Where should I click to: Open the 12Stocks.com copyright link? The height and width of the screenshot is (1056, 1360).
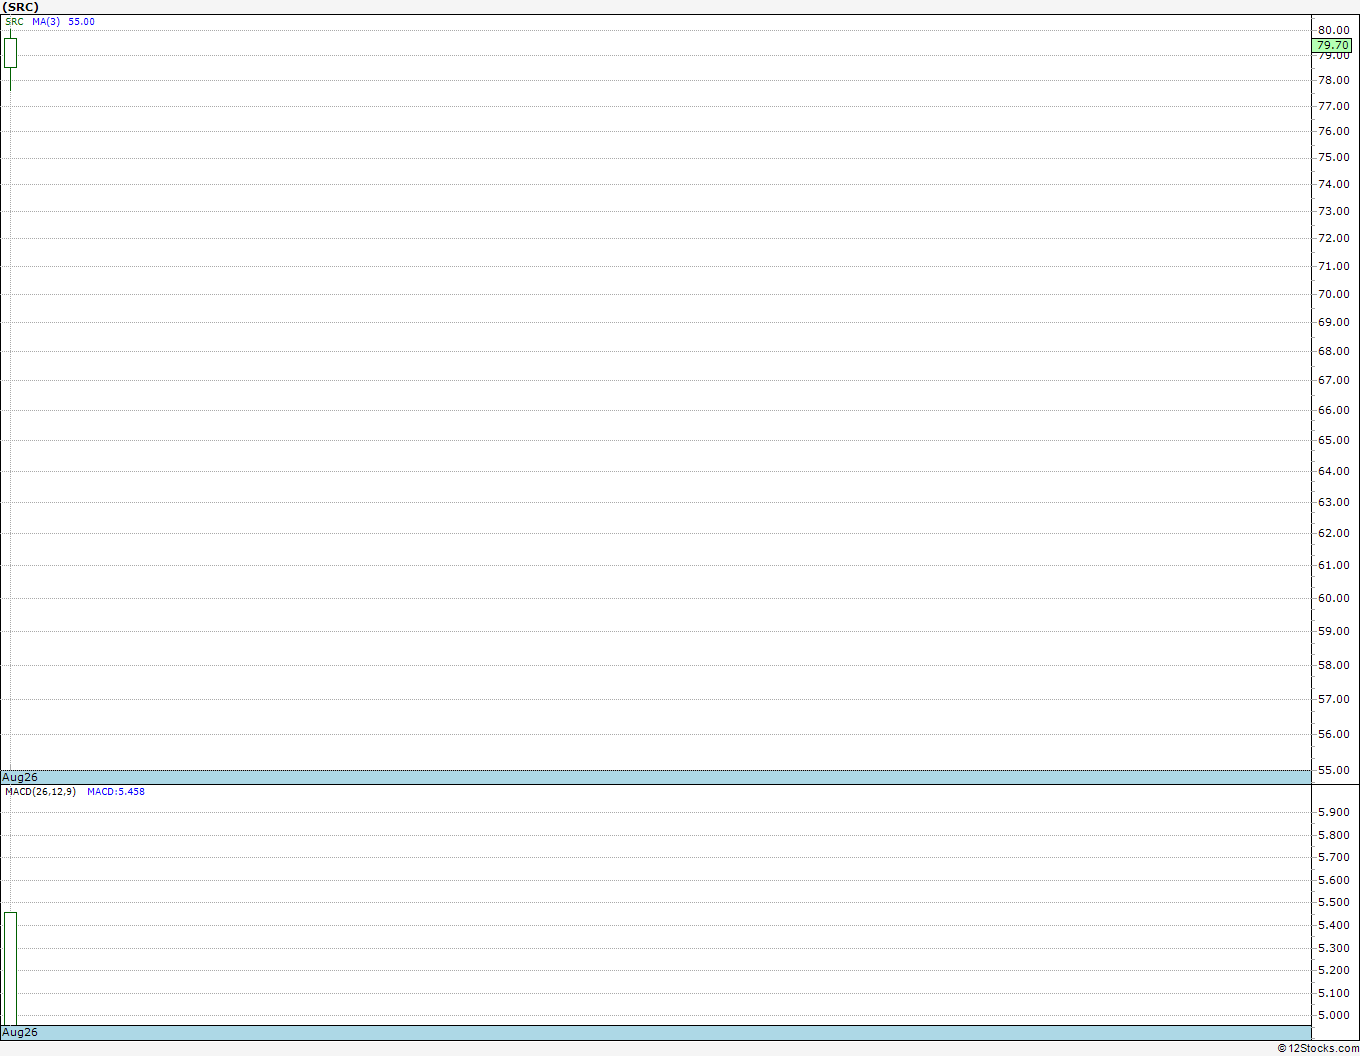(x=1318, y=1048)
